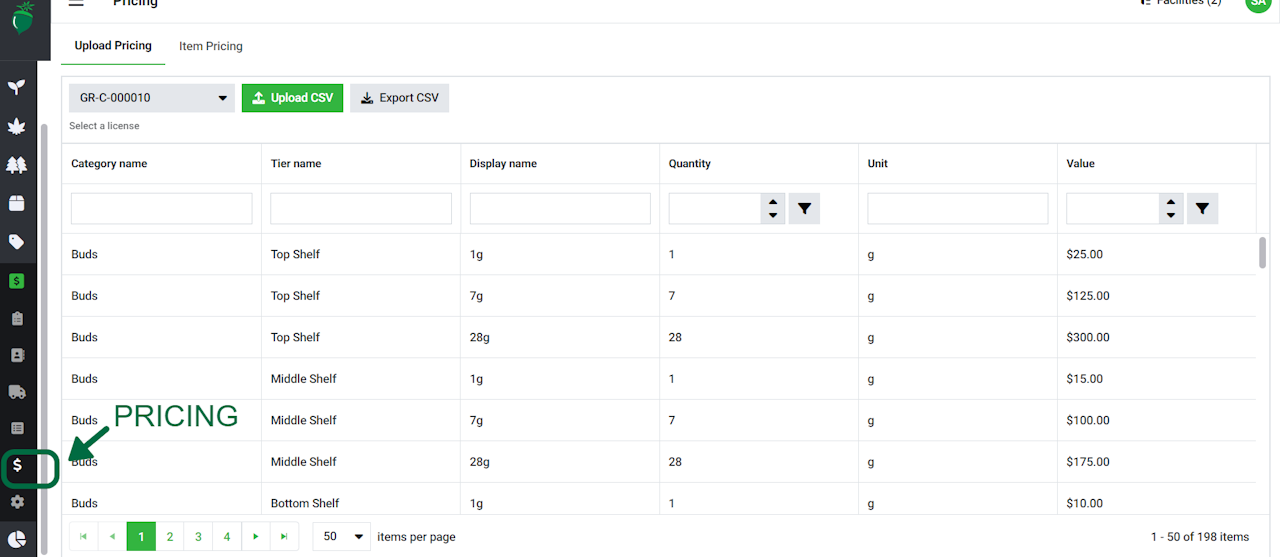Click the pie chart reports icon
Image resolution: width=1280 pixels, height=557 pixels.
pyautogui.click(x=17, y=538)
